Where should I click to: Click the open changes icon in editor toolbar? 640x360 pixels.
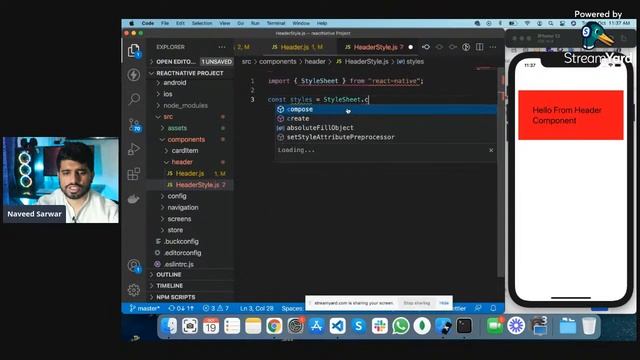point(426,47)
